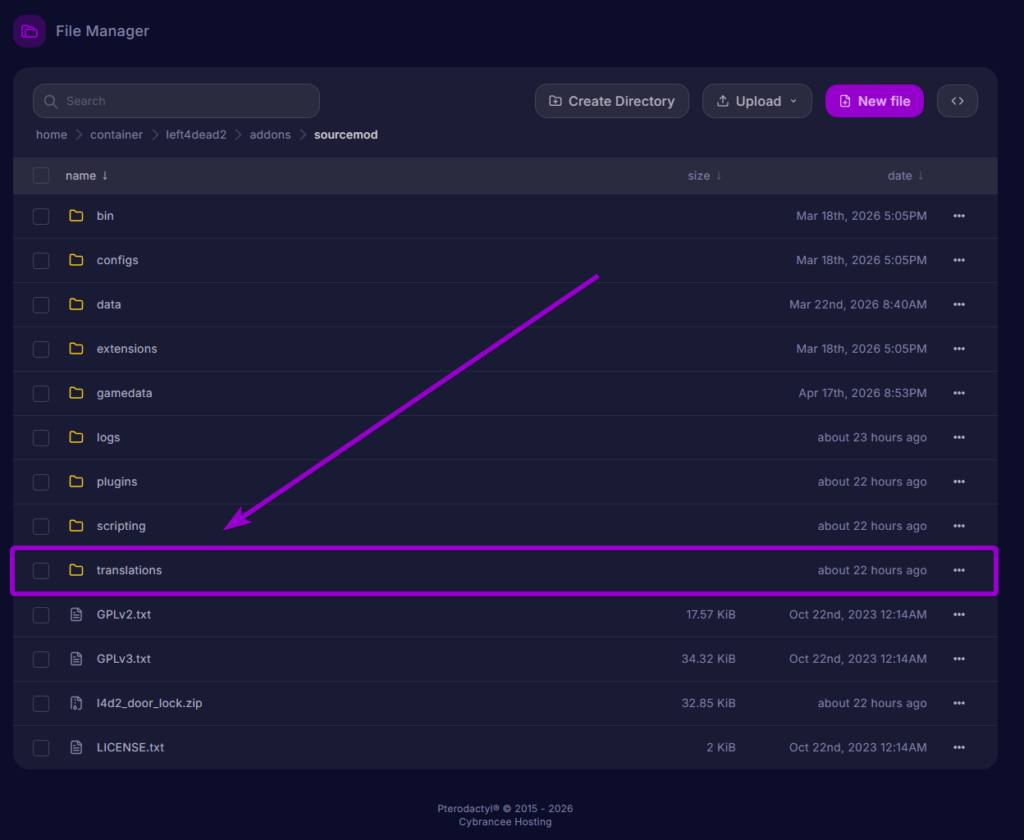Screen dimensions: 1024x840
Task: Open the actions menu for GPLv3.txt
Action: [959, 659]
